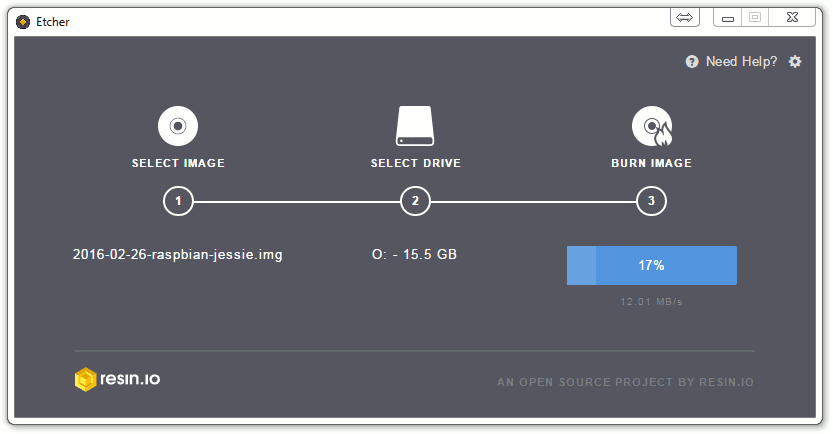Viewport: 833px width, 434px height.
Task: Click the 17% burn progress bar
Action: click(x=652, y=265)
